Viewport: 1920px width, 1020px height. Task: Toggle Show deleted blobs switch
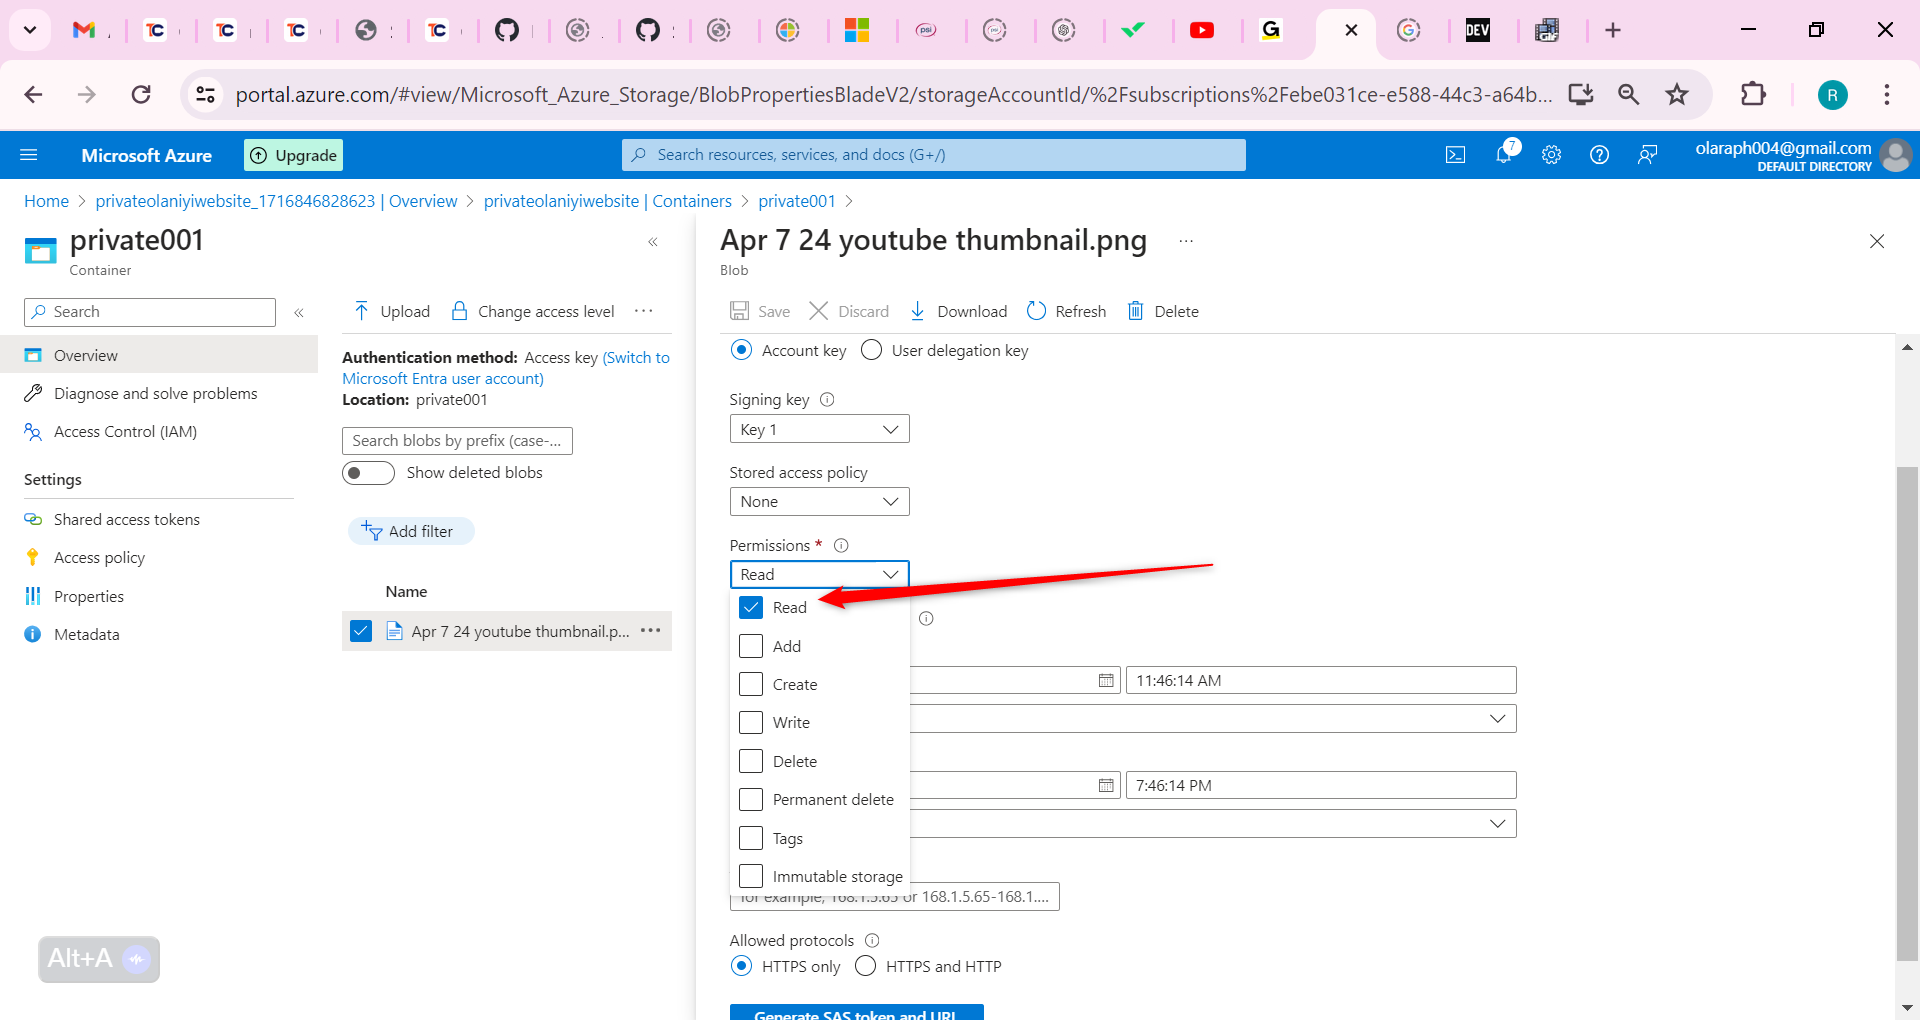(x=368, y=472)
